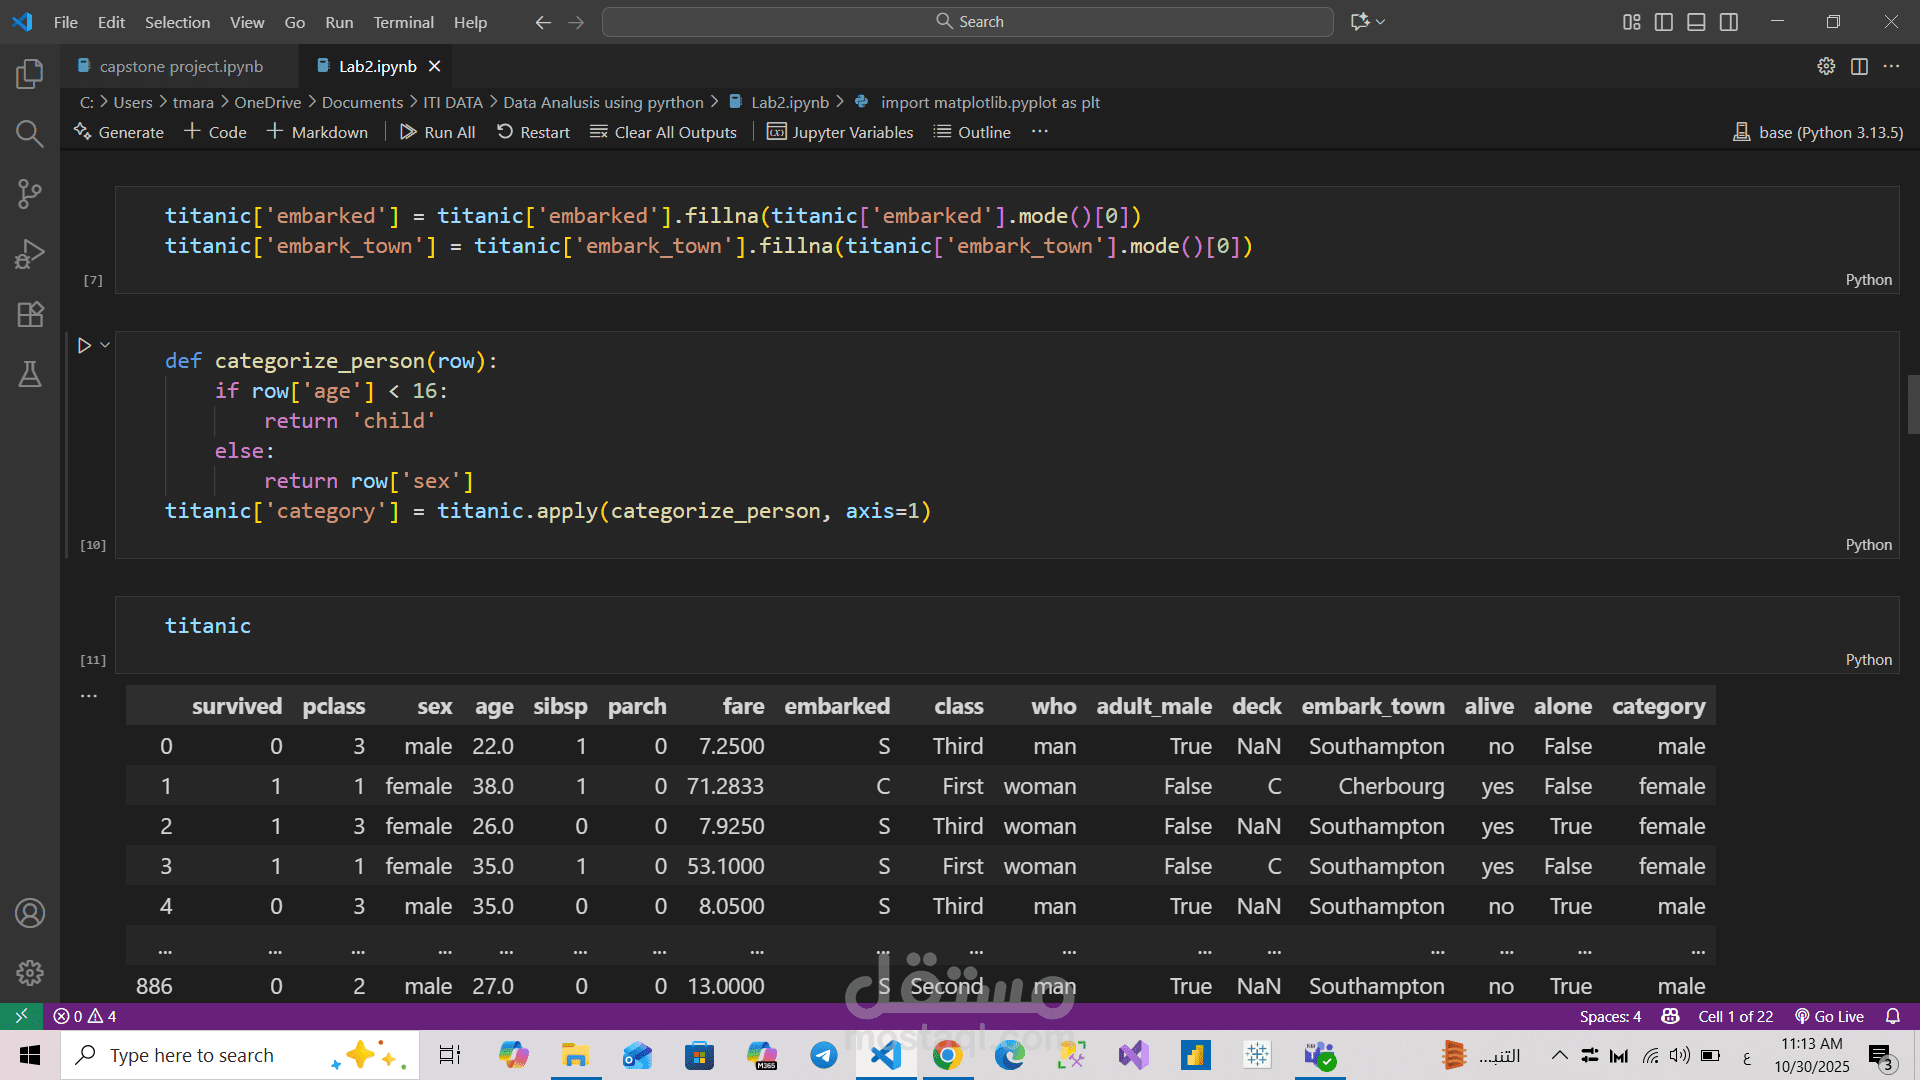Open the notebook toolbar overflow menu after Outline

pos(1040,132)
